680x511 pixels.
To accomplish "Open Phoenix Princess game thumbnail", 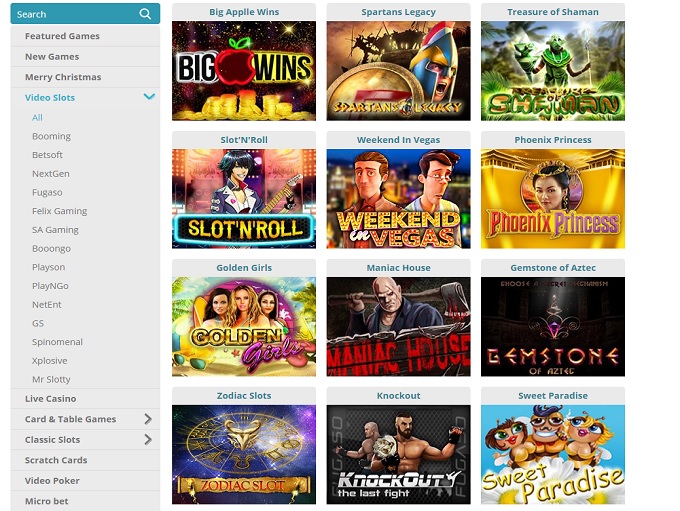I will [x=552, y=199].
